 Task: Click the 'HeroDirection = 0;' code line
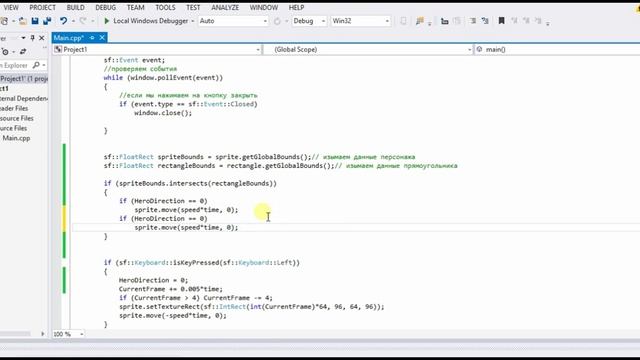[153, 280]
